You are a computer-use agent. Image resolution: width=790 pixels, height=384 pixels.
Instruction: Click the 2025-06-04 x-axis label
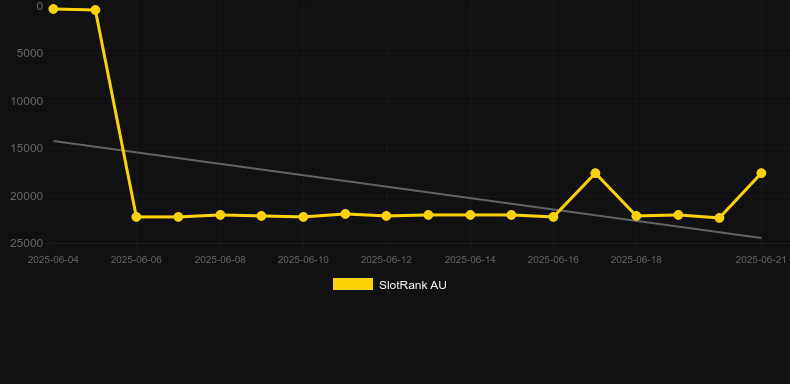tap(53, 260)
